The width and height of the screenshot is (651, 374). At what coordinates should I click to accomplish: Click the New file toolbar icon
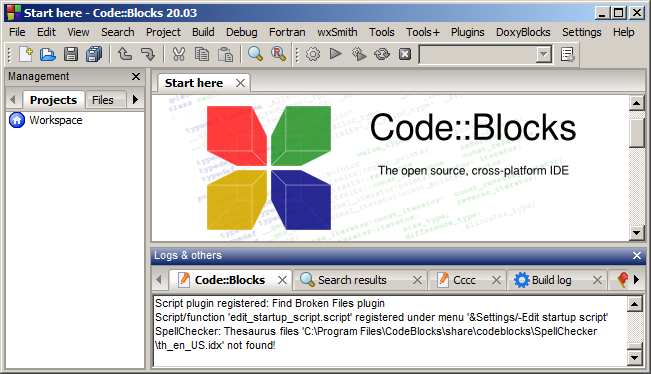[x=26, y=54]
